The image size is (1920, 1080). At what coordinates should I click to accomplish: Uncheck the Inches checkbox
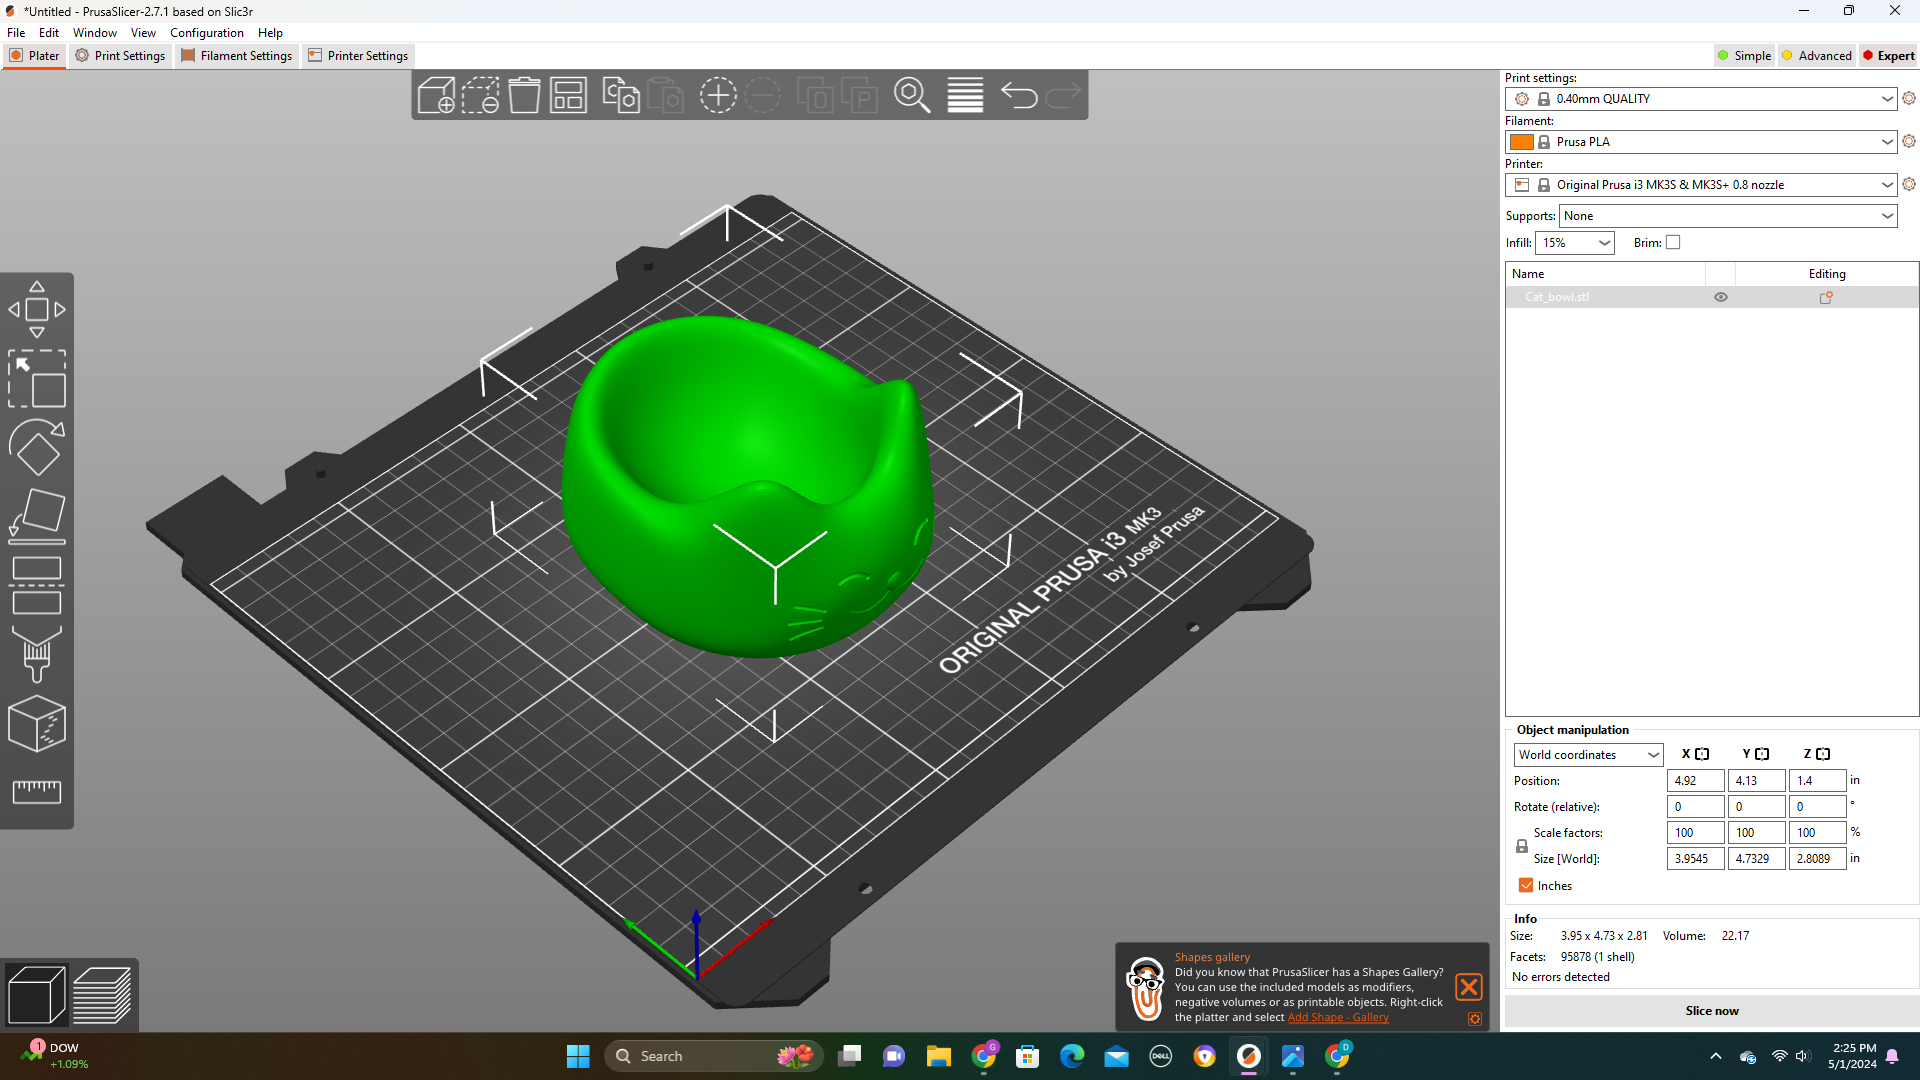coord(1526,885)
